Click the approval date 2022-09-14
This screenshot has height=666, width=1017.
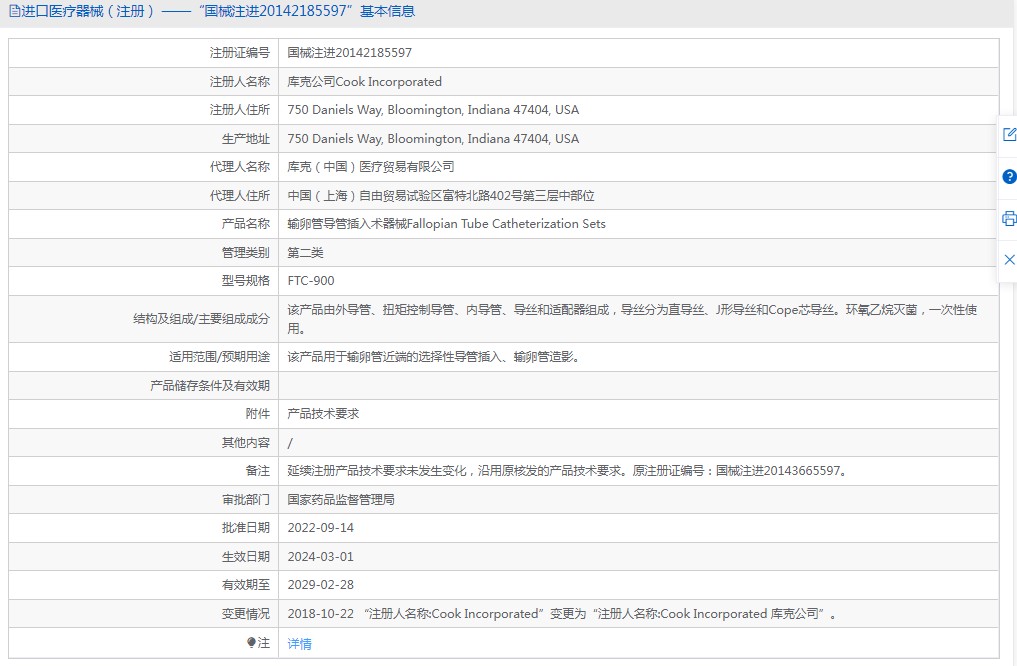coord(320,528)
